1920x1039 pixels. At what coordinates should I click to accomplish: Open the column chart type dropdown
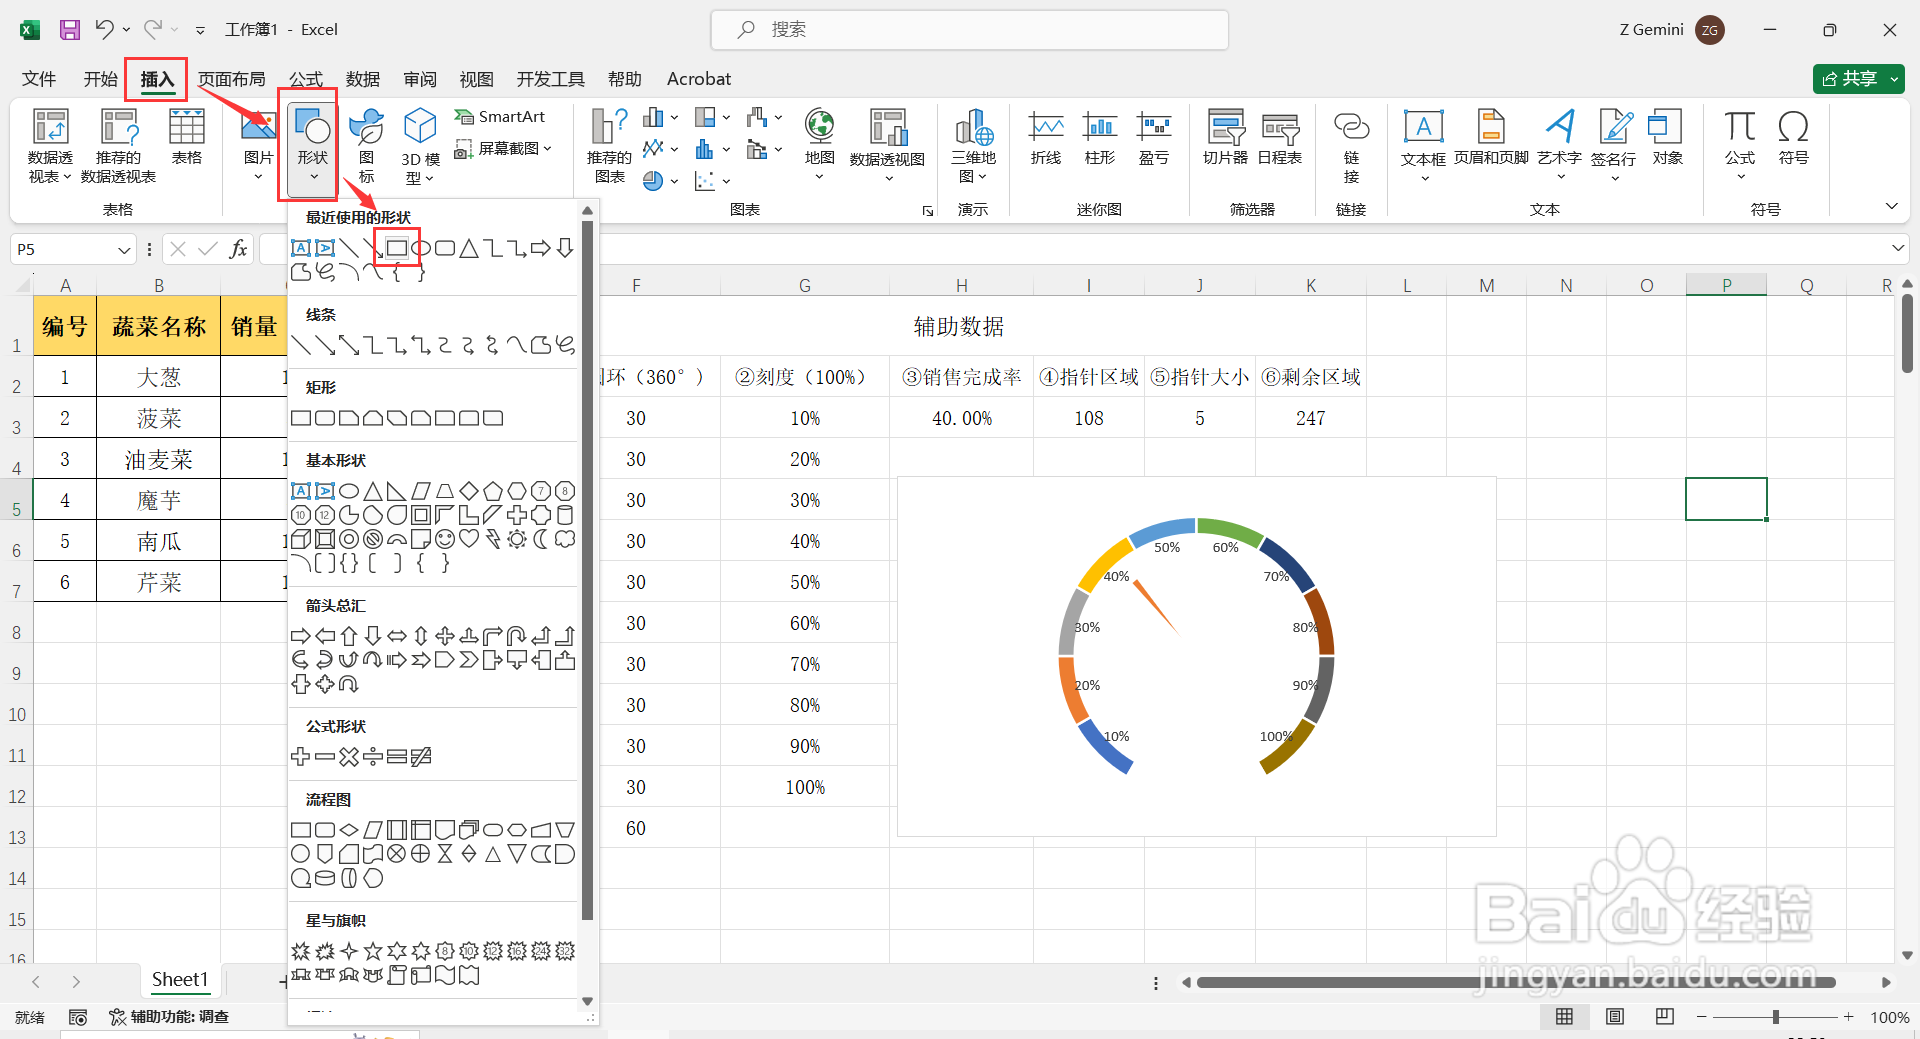point(660,118)
